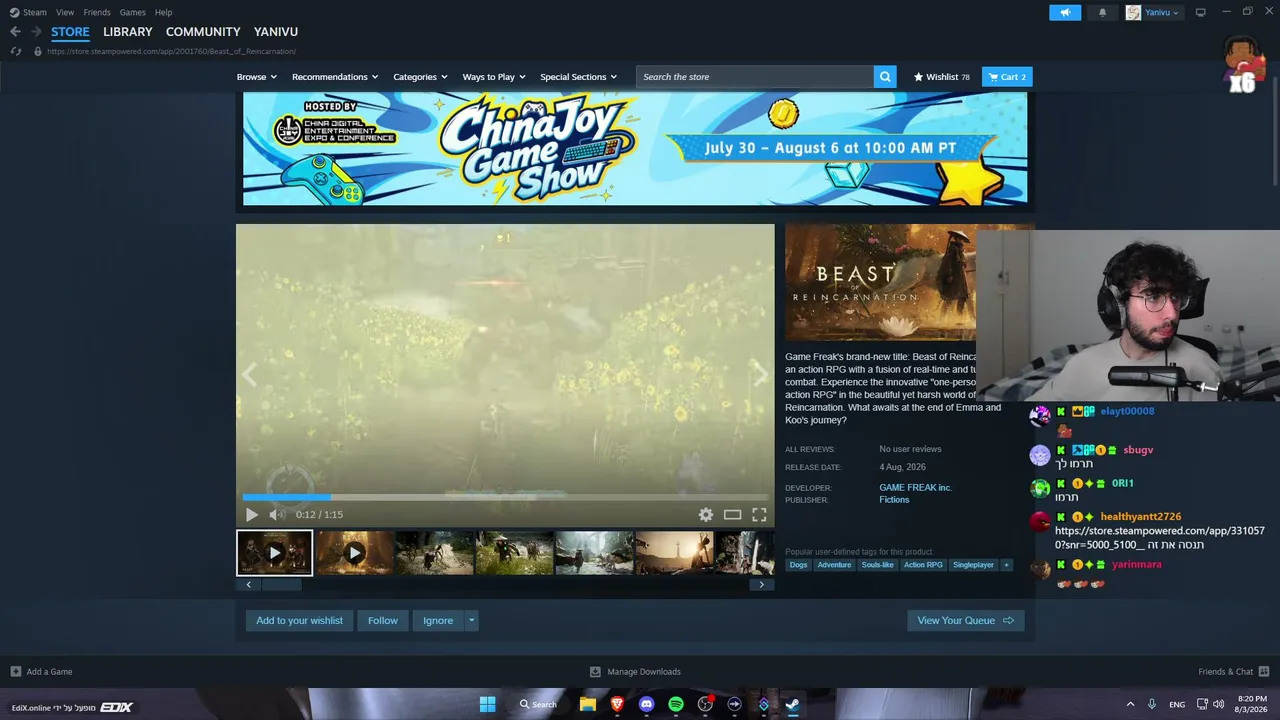This screenshot has height=720, width=1280.
Task: Open the Friends & Chat icon
Action: tap(1264, 672)
